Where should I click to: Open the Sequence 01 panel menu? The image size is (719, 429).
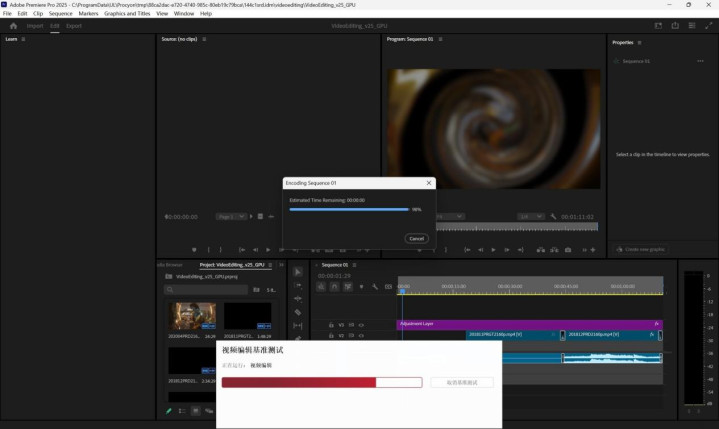coord(357,265)
